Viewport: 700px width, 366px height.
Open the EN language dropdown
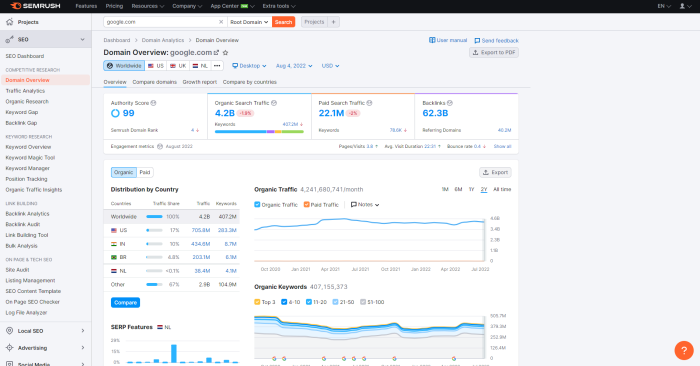(x=664, y=6)
